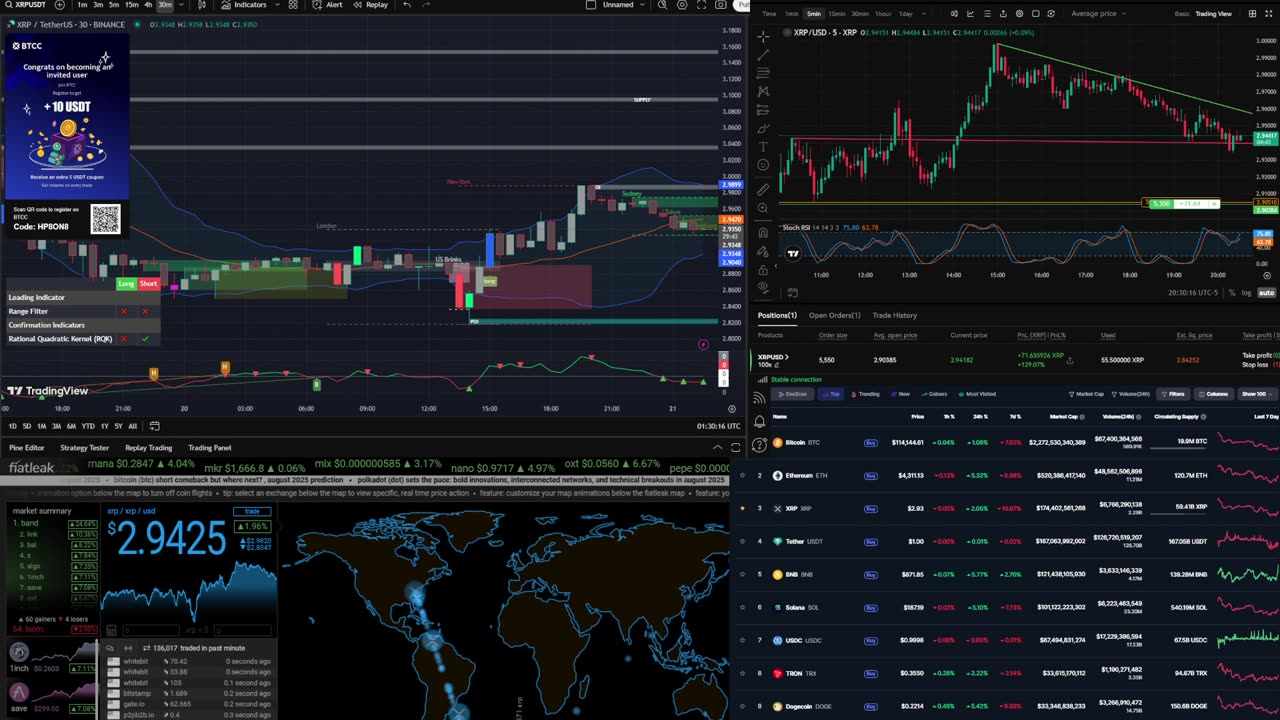Switch to the Strategy Tester tab
The width and height of the screenshot is (1280, 720).
point(84,448)
